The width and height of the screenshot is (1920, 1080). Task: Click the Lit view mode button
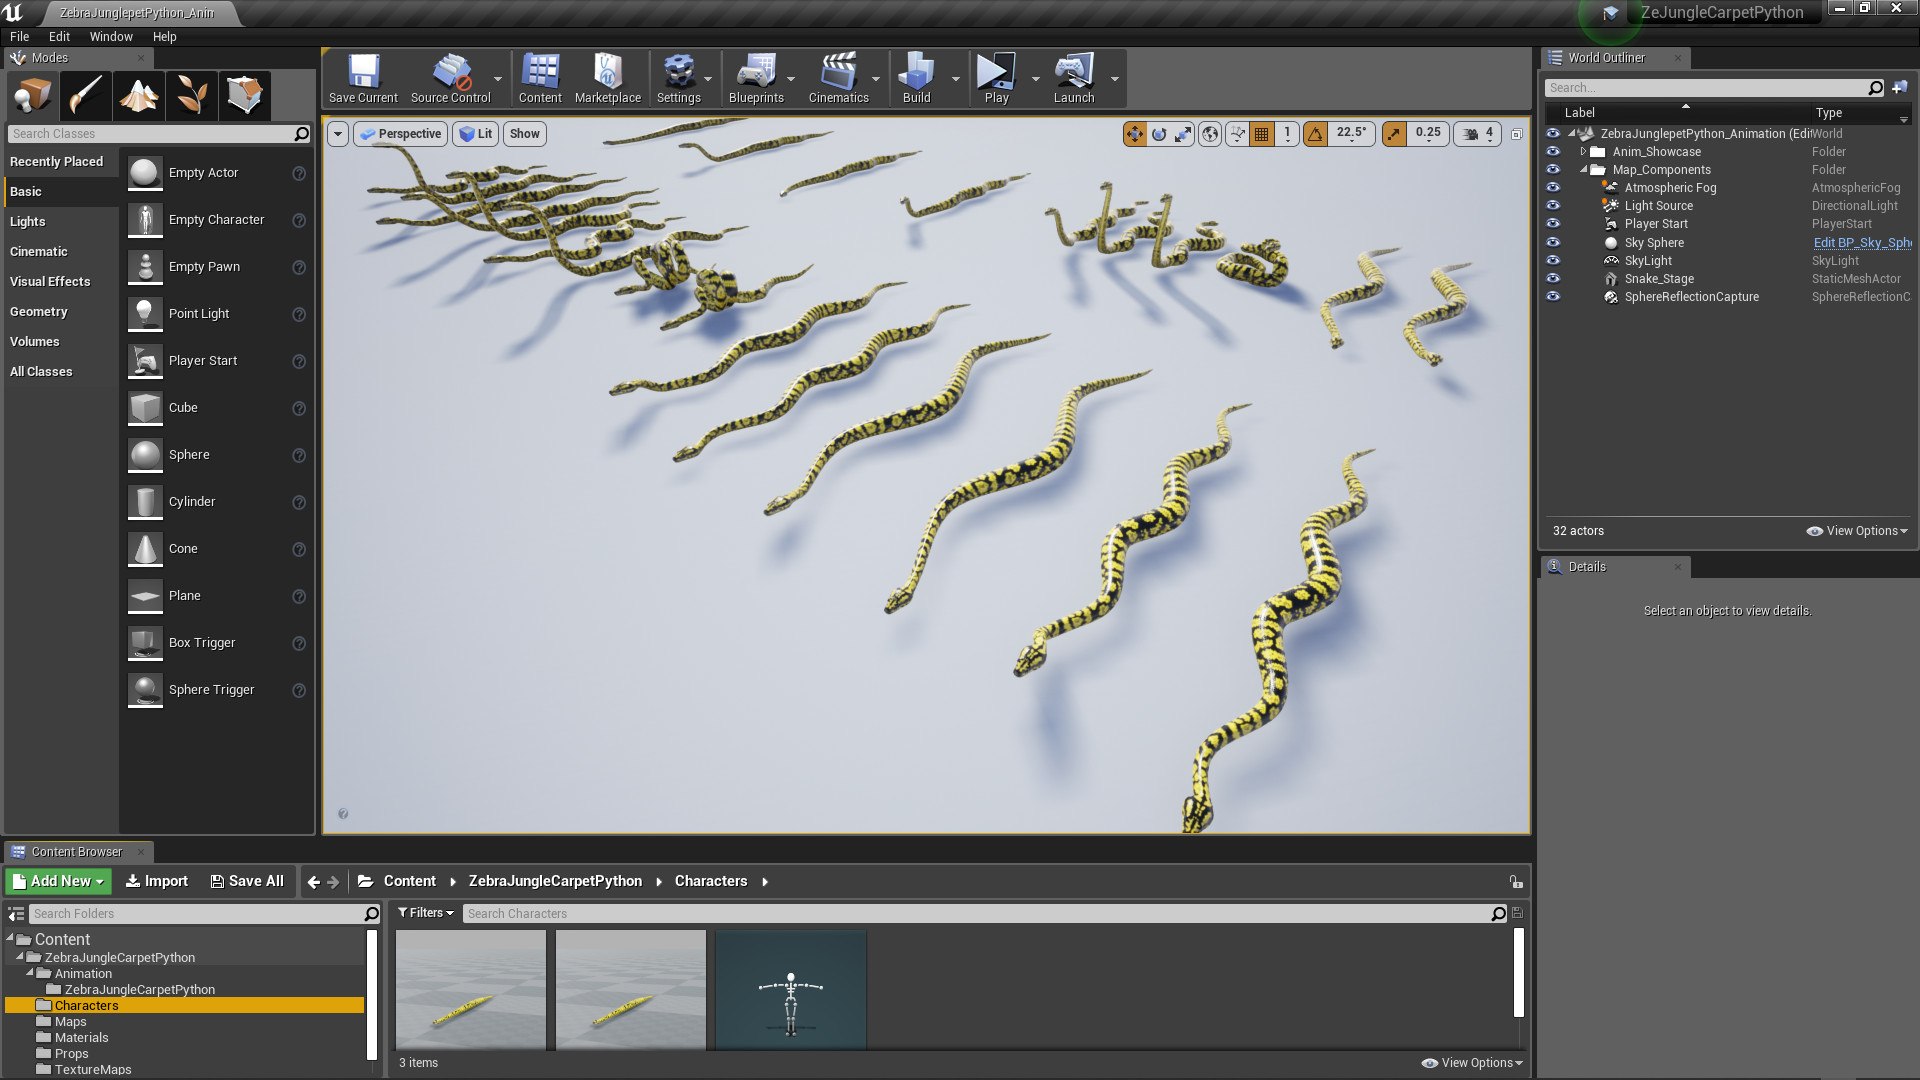(x=476, y=134)
